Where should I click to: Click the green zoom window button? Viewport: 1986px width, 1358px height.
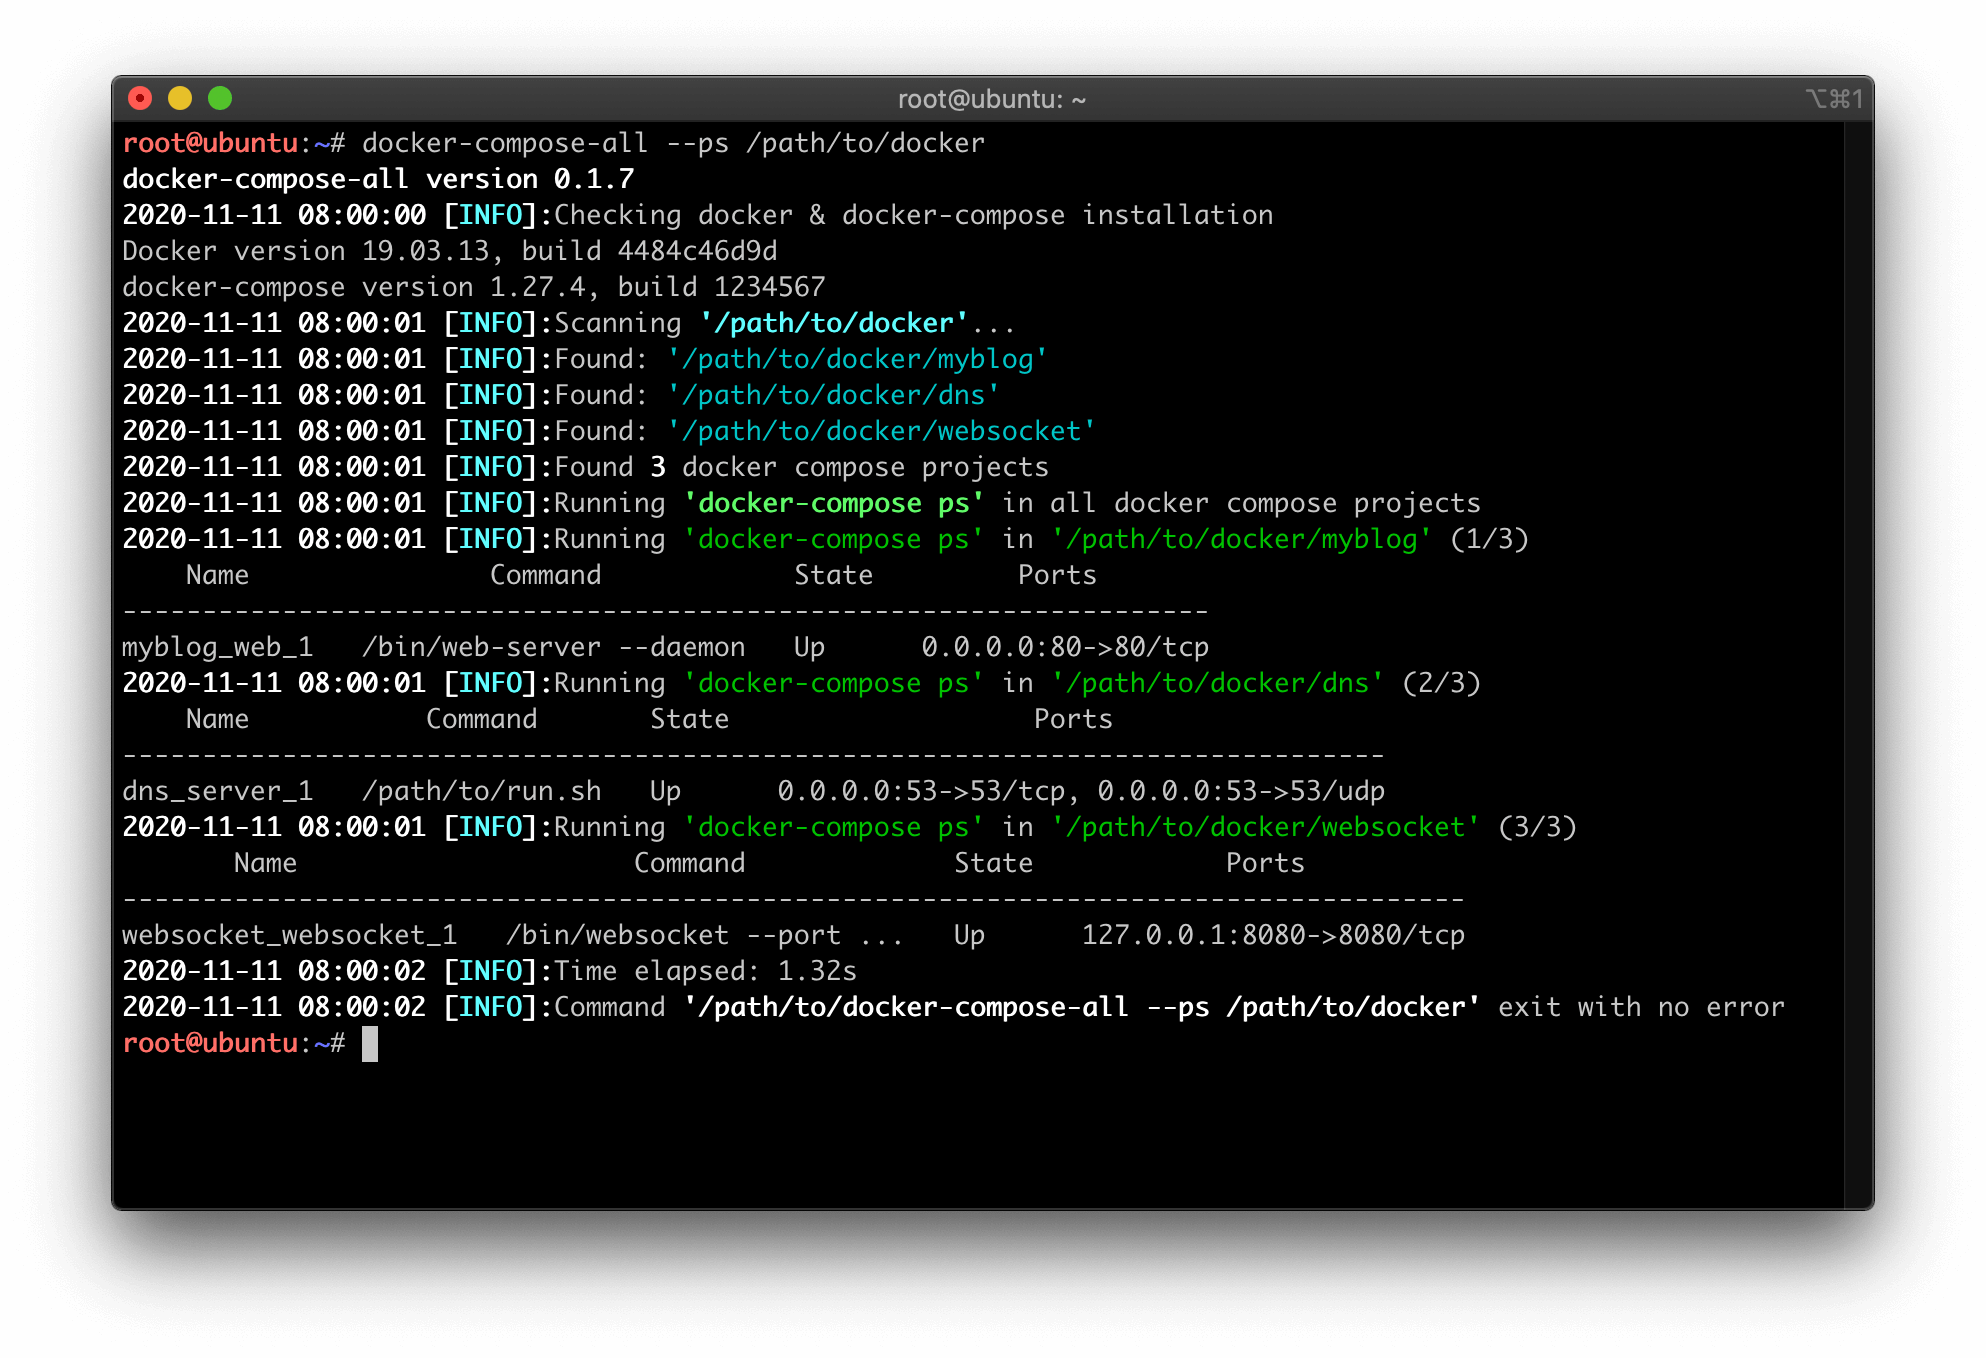coord(220,98)
